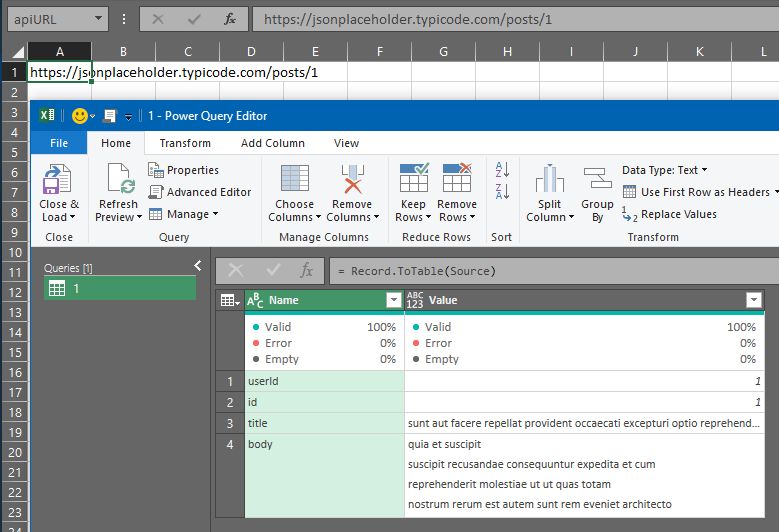Switch to the View tab
The height and width of the screenshot is (532, 779).
346,143
